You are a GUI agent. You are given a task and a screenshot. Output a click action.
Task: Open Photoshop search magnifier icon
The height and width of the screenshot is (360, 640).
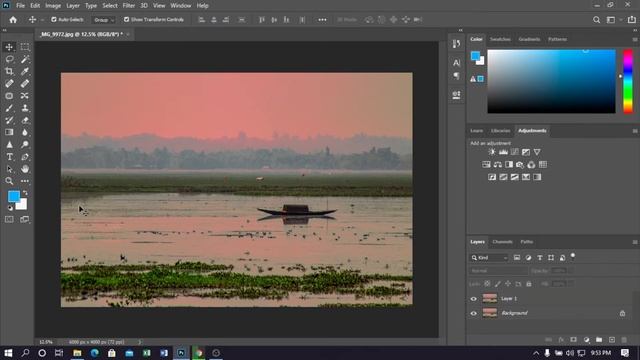point(596,20)
